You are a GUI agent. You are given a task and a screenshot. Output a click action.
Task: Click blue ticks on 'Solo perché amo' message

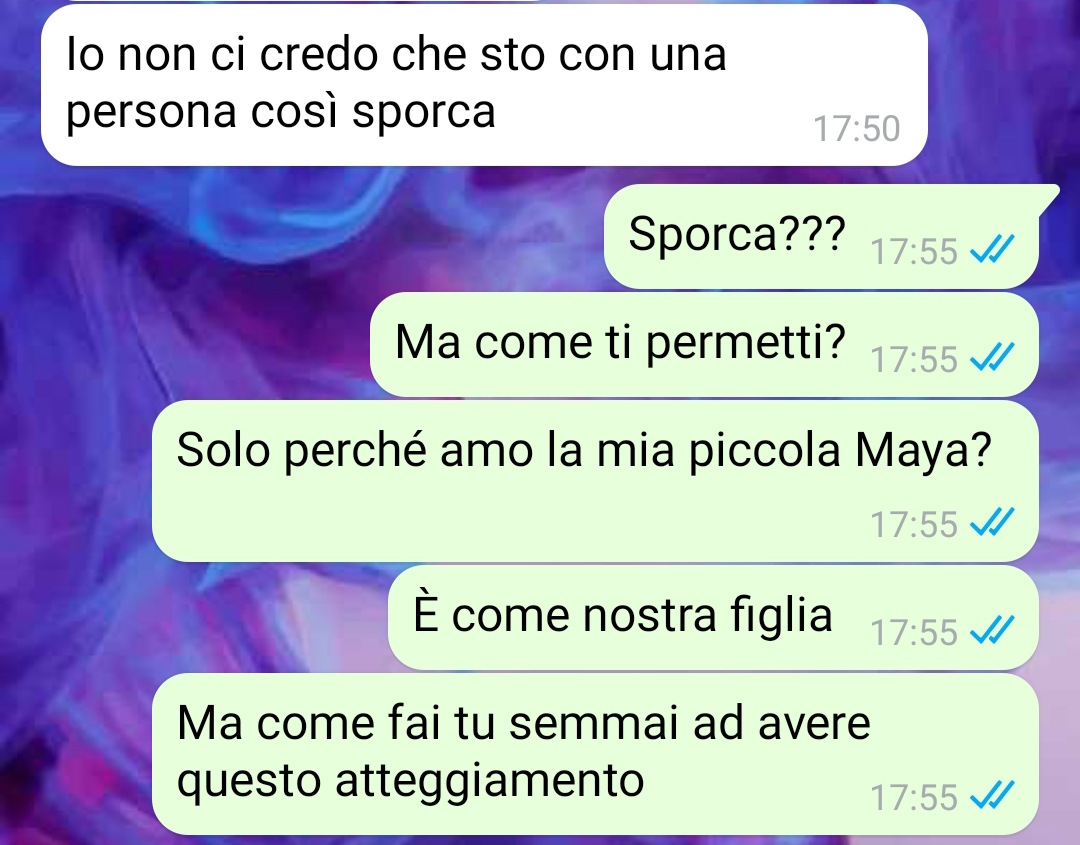point(992,522)
